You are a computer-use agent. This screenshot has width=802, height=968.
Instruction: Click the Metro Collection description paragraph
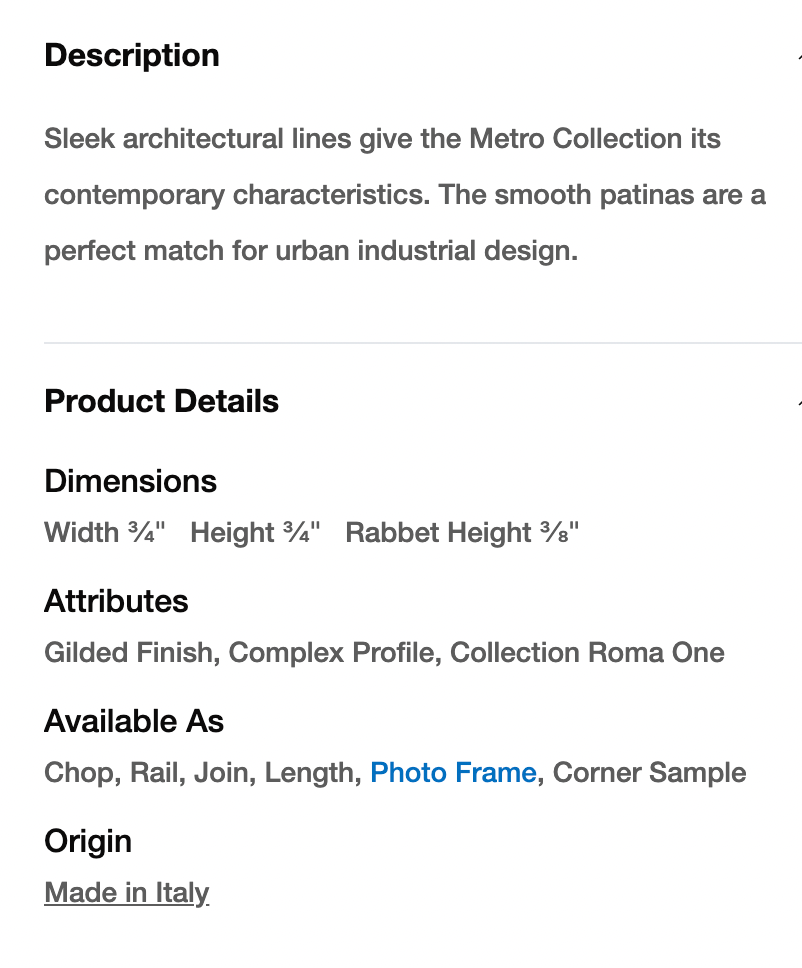pyautogui.click(x=404, y=194)
